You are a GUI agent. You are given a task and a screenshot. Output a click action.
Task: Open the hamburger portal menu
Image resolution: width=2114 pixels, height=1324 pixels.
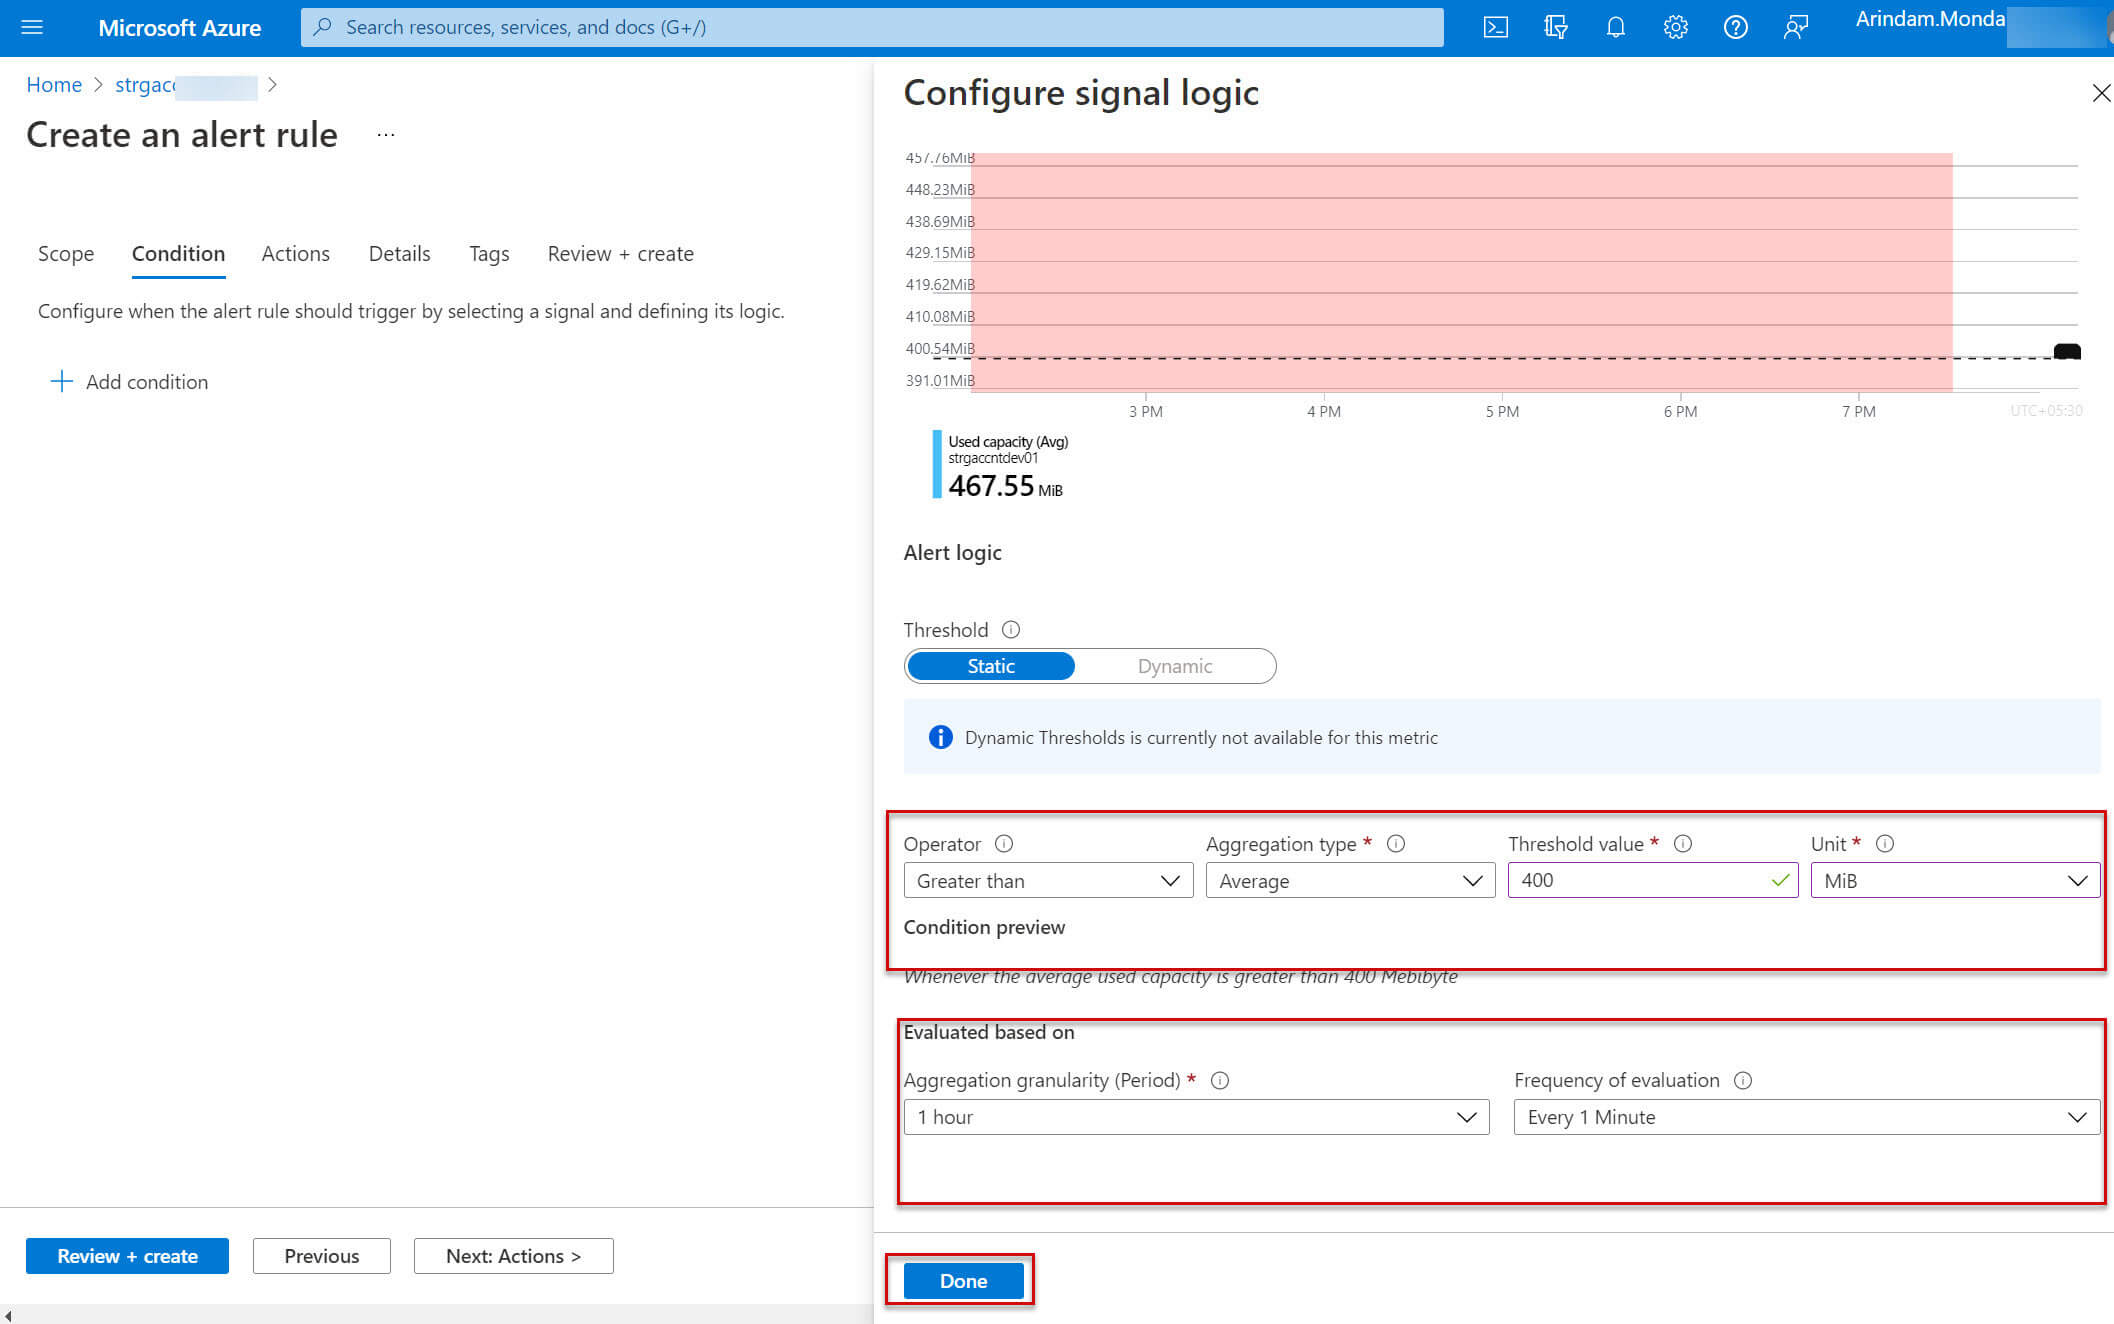pos(32,27)
